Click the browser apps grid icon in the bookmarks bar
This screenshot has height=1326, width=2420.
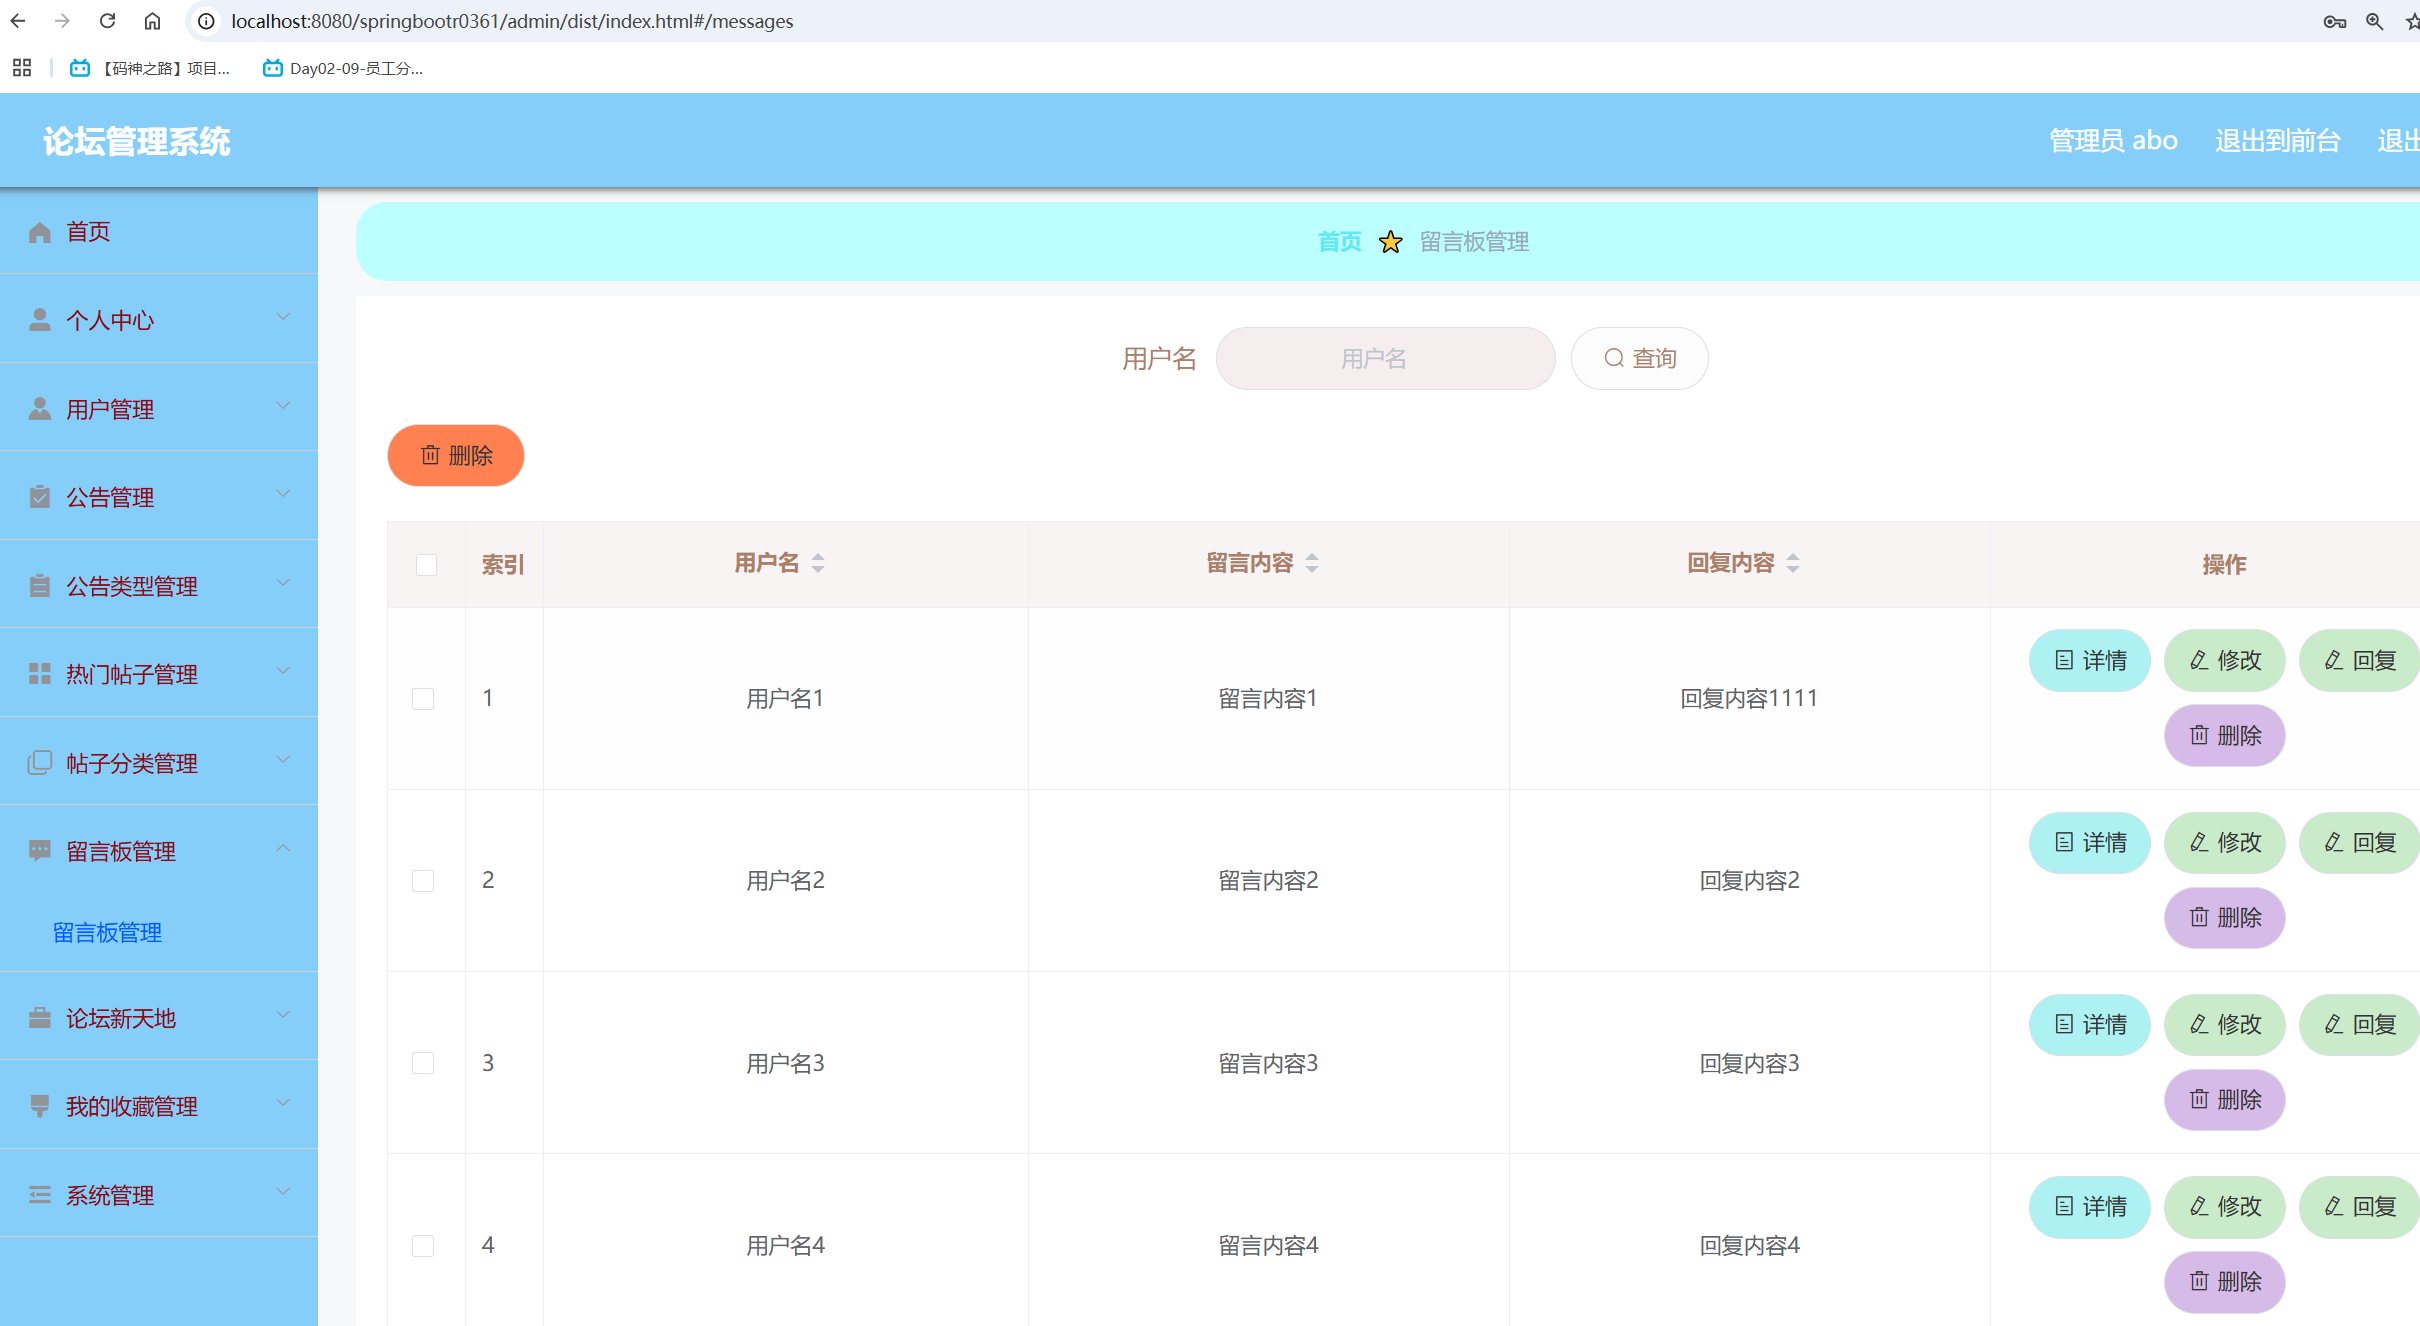[22, 68]
